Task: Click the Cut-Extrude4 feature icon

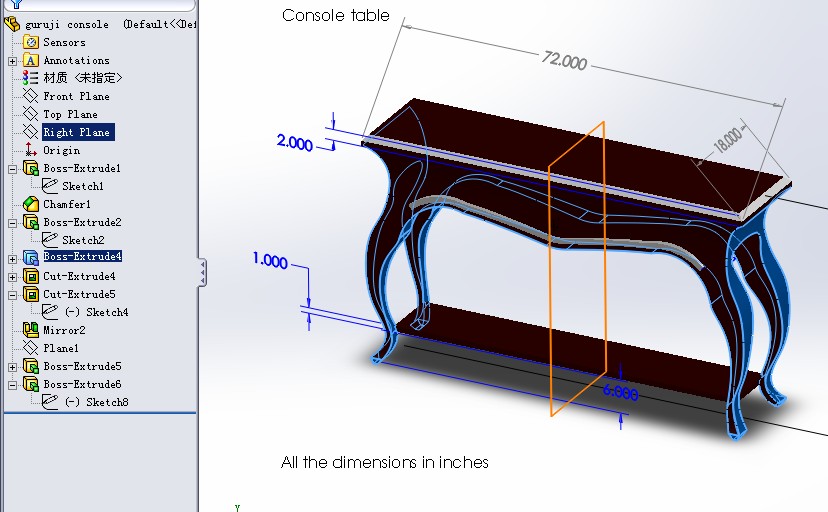Action: click(31, 276)
